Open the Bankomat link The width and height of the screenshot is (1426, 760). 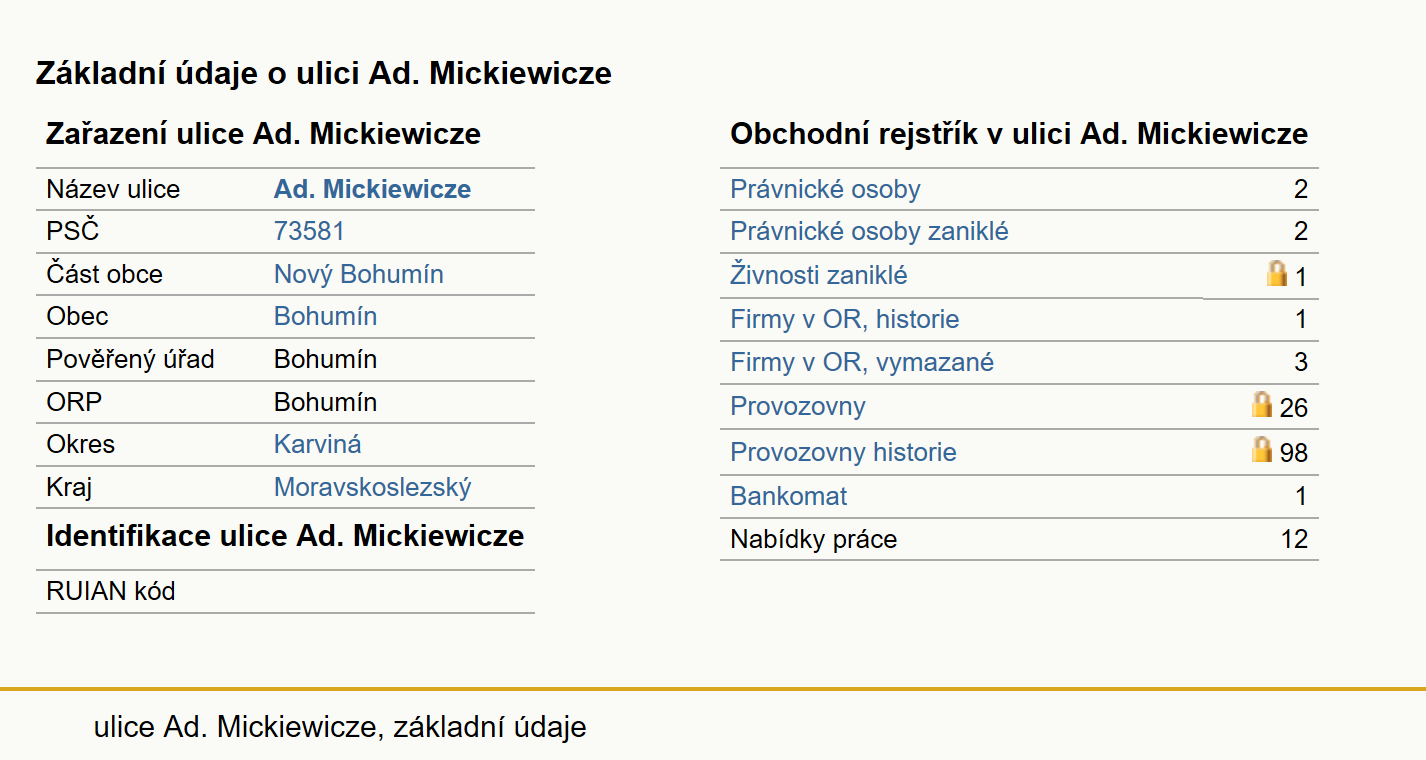pos(789,496)
